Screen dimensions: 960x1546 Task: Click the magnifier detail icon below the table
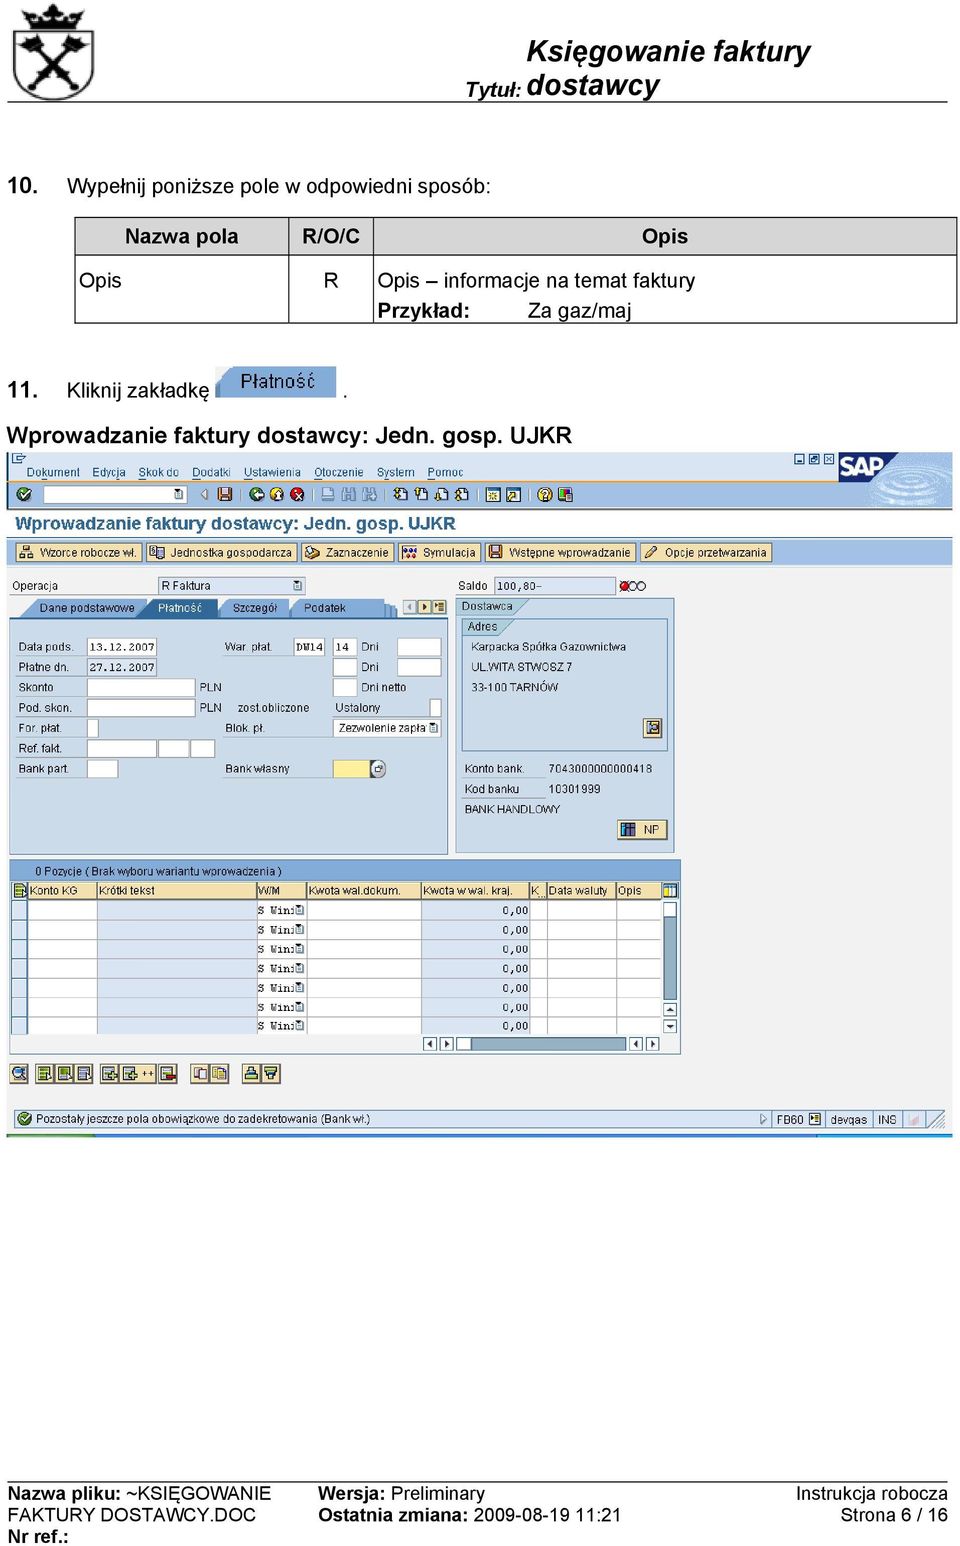coord(19,1073)
